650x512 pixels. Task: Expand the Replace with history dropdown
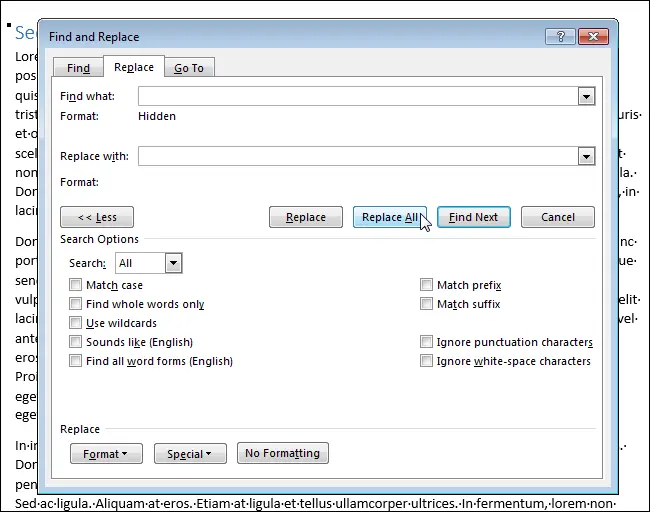pos(586,157)
